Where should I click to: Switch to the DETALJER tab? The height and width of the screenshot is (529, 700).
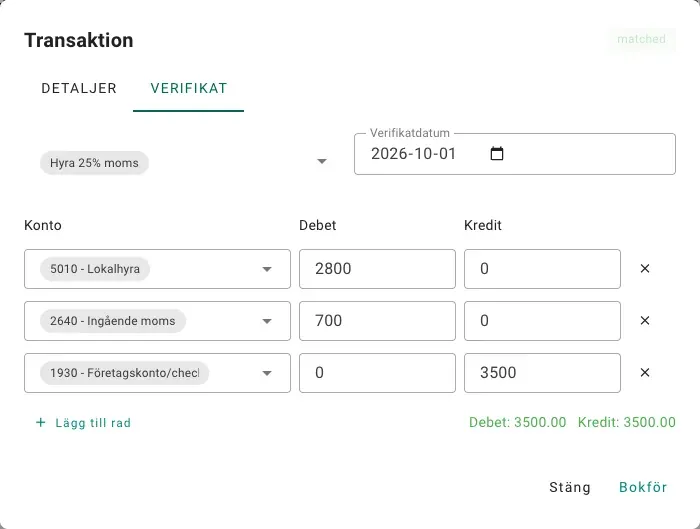click(79, 88)
